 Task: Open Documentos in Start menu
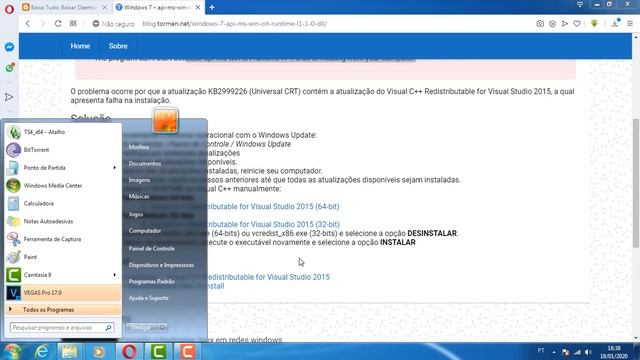pos(145,164)
